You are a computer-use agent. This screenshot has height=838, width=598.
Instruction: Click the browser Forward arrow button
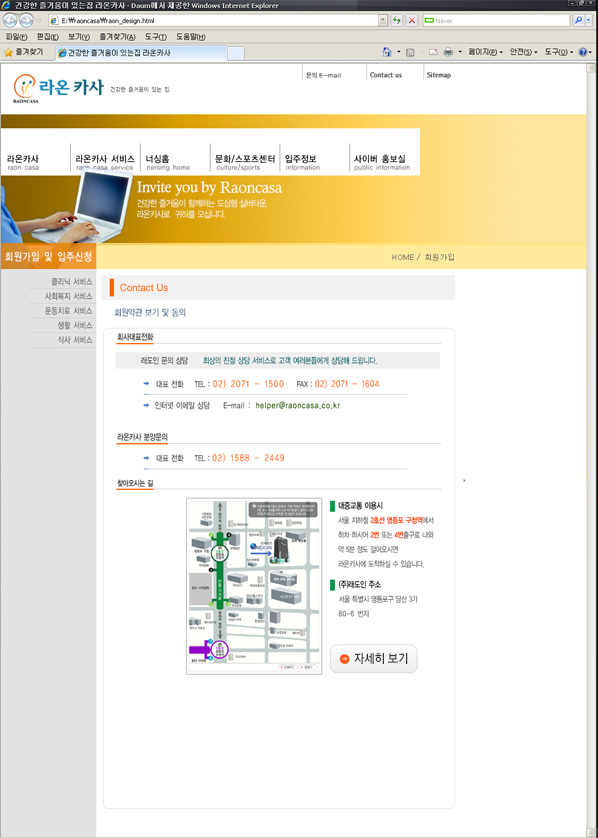pyautogui.click(x=26, y=21)
